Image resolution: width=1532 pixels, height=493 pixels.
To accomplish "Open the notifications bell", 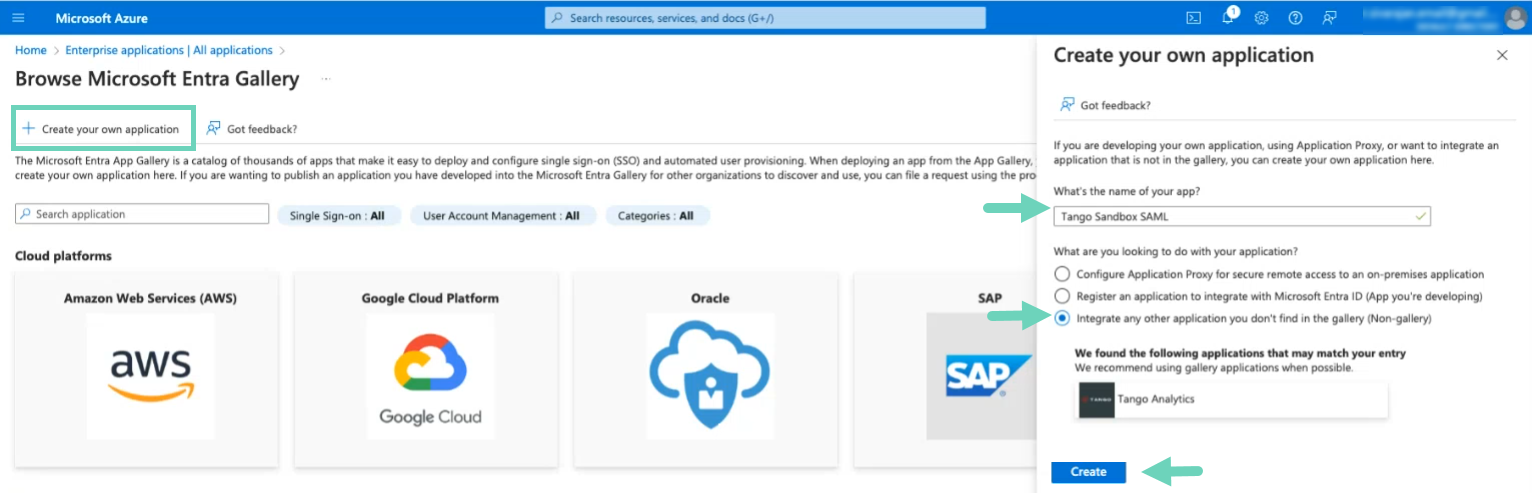I will tap(1229, 18).
